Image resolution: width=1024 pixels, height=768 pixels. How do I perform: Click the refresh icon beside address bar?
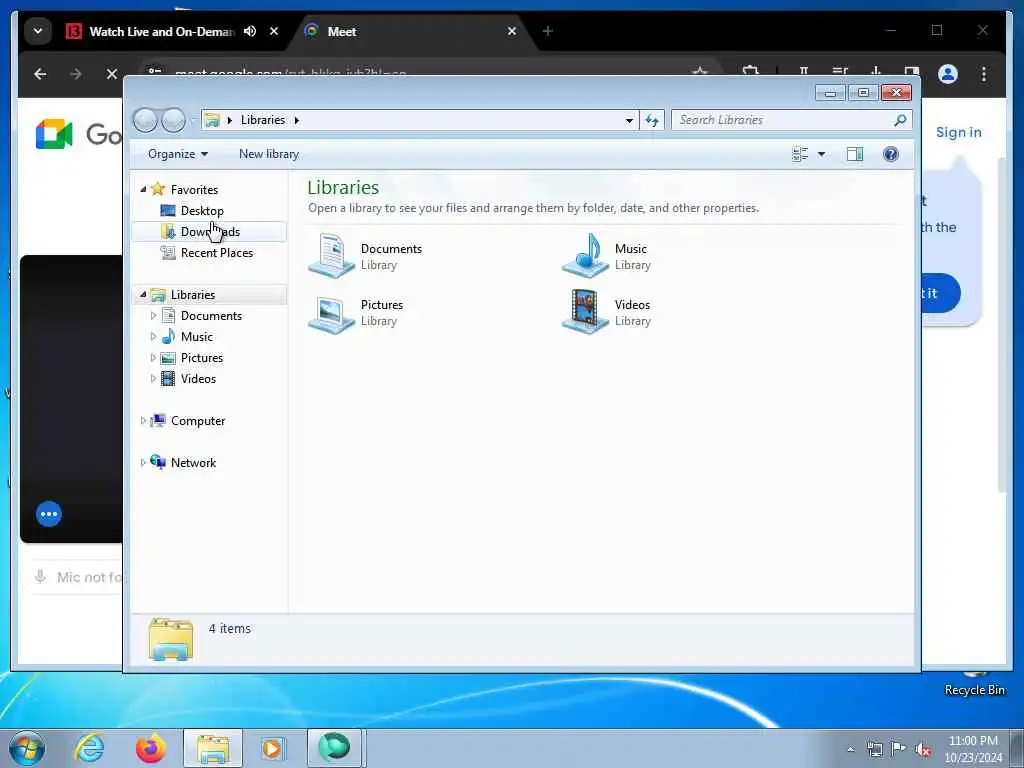point(652,120)
